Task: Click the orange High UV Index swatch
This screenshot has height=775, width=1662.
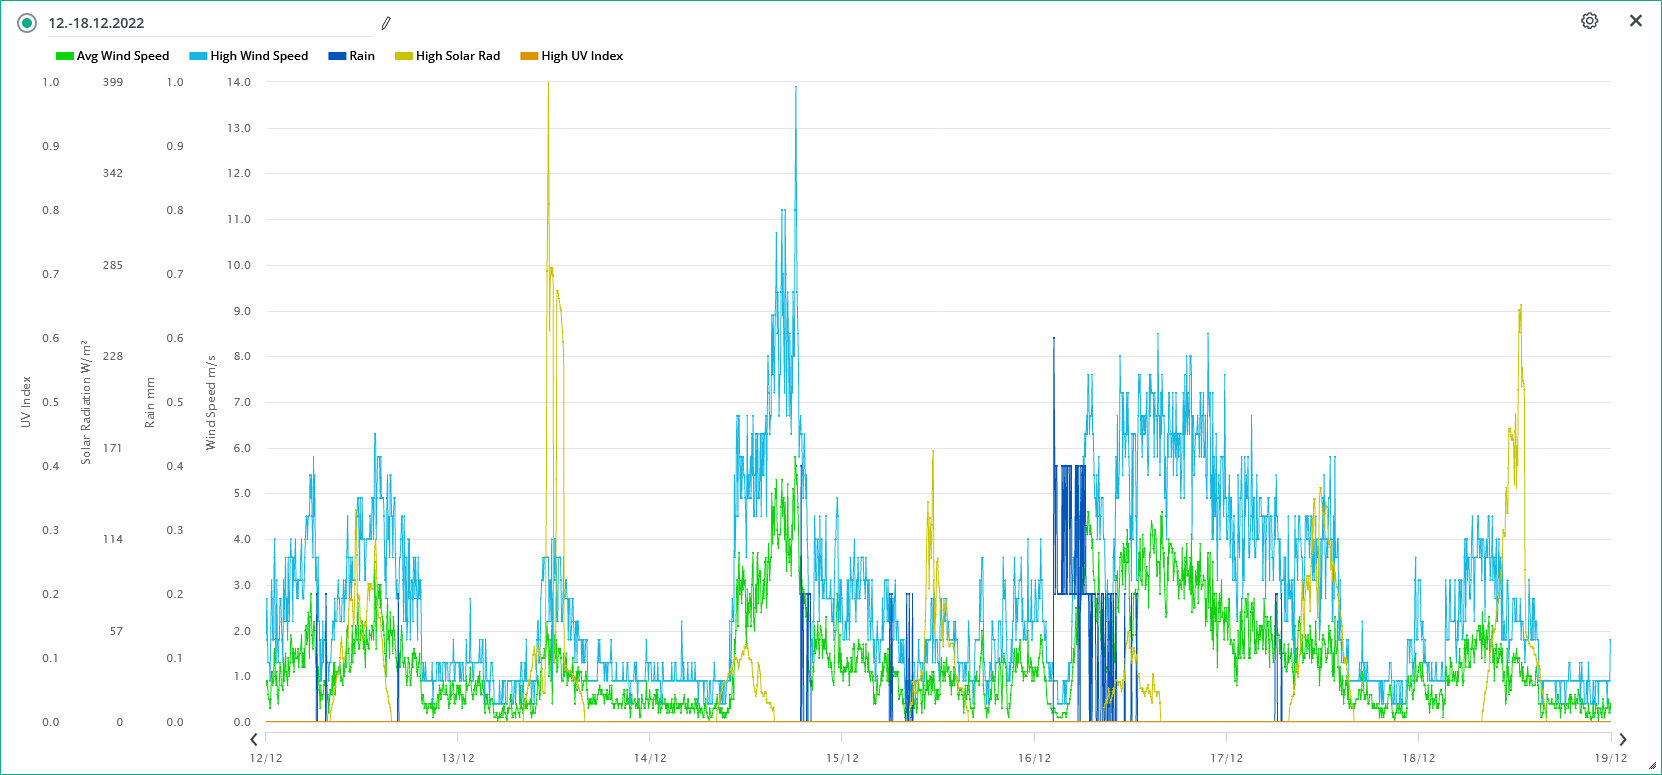Action: 528,56
